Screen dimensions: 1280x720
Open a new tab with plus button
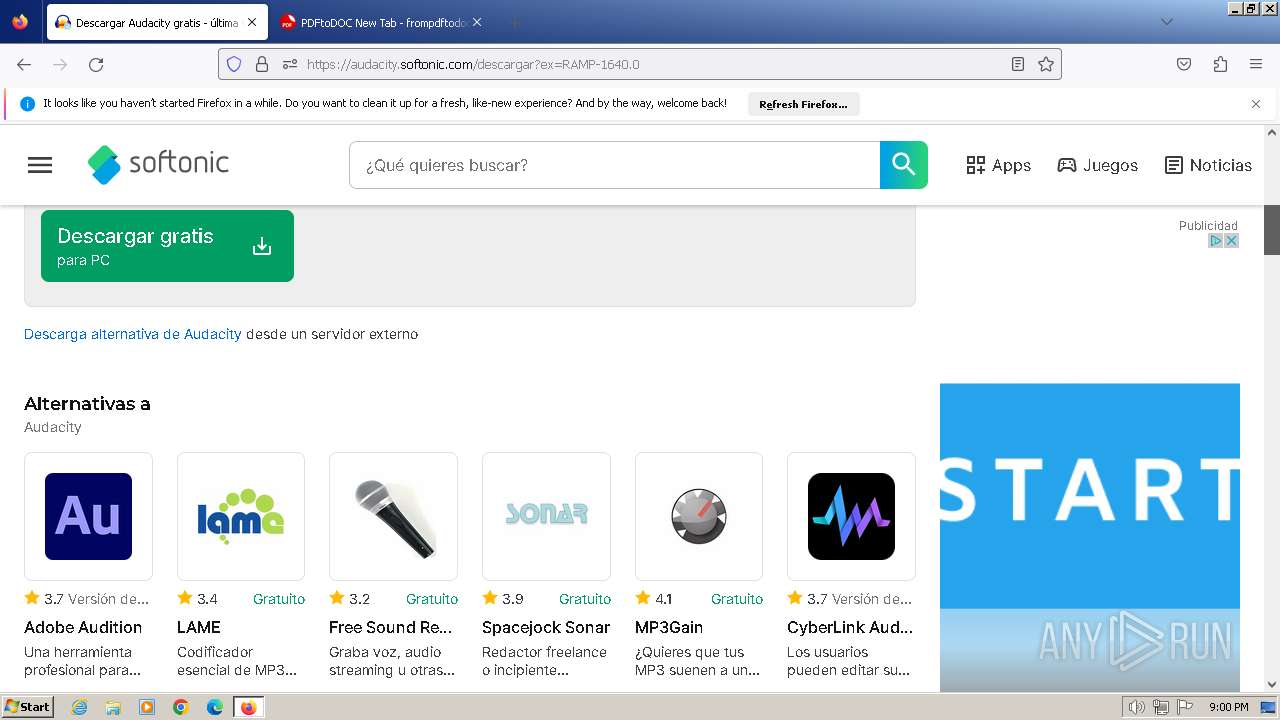(514, 22)
